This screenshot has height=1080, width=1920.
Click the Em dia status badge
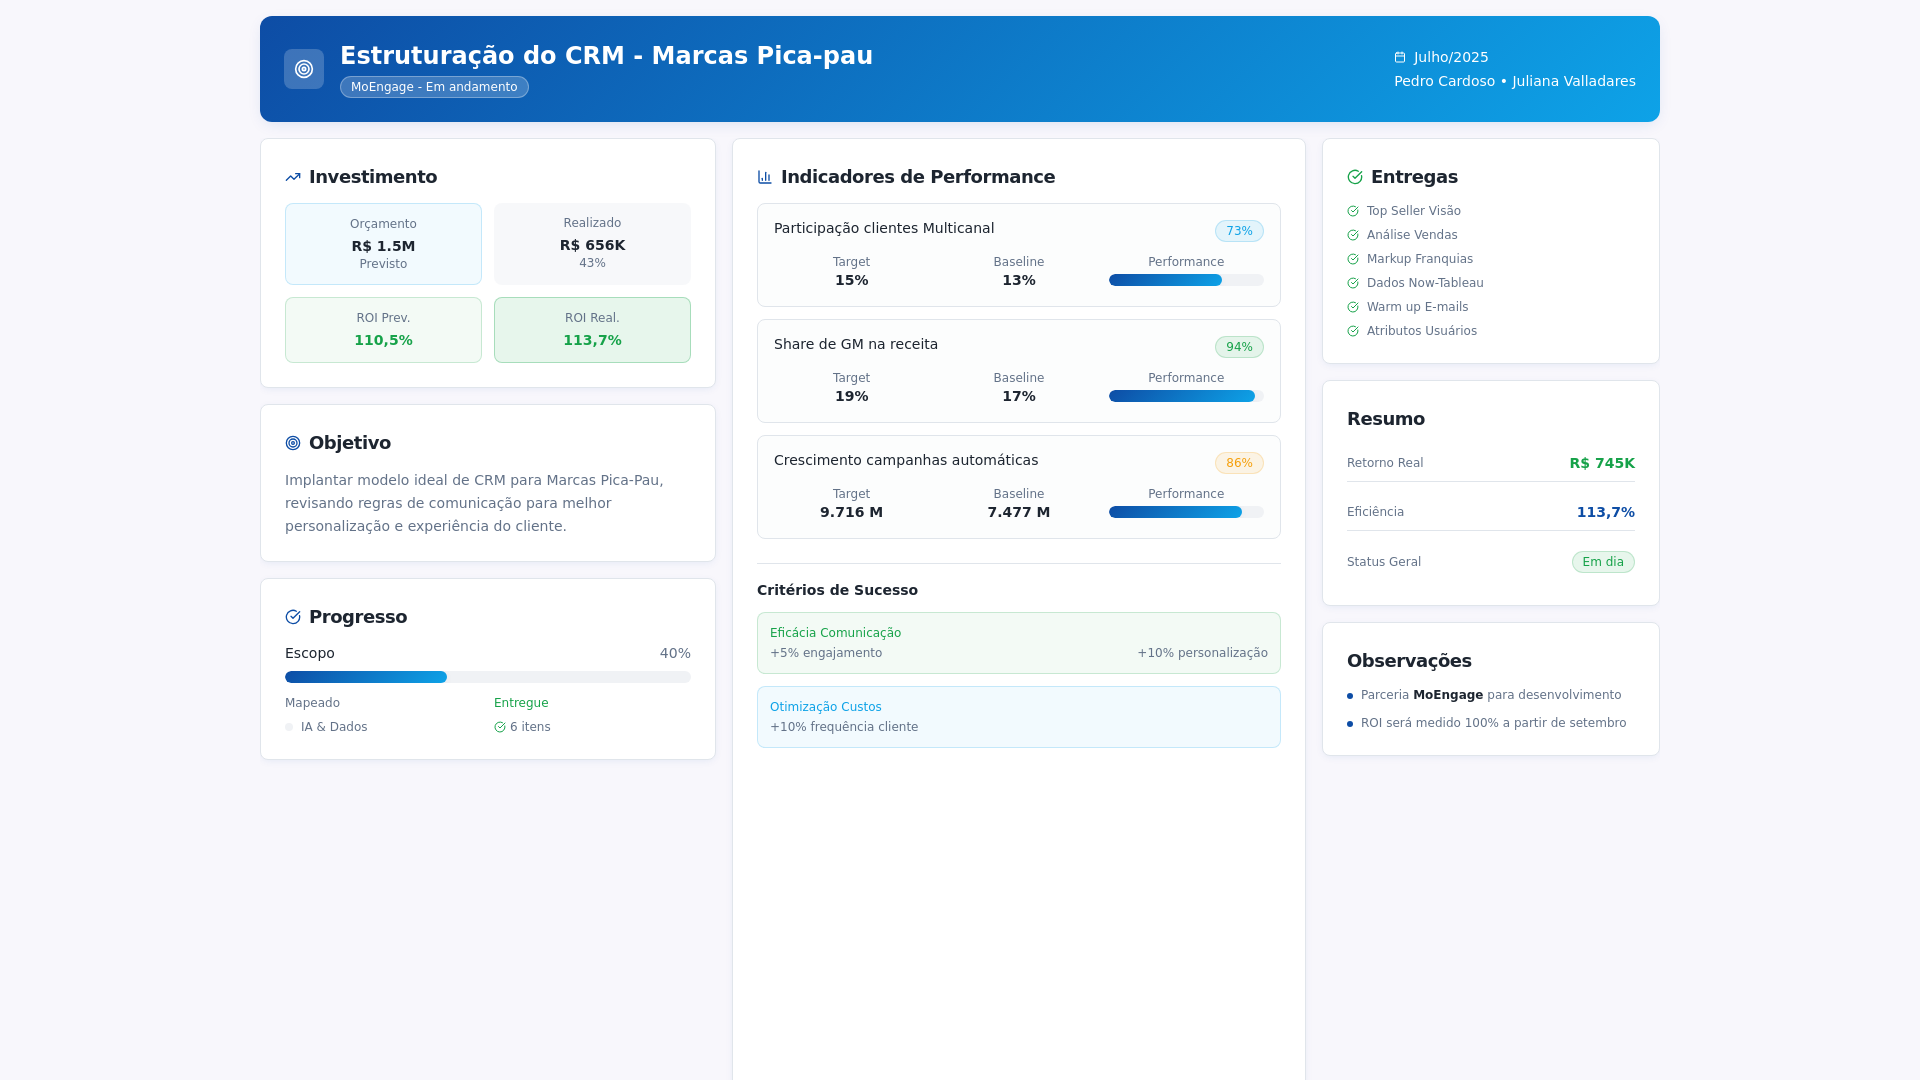(1603, 562)
